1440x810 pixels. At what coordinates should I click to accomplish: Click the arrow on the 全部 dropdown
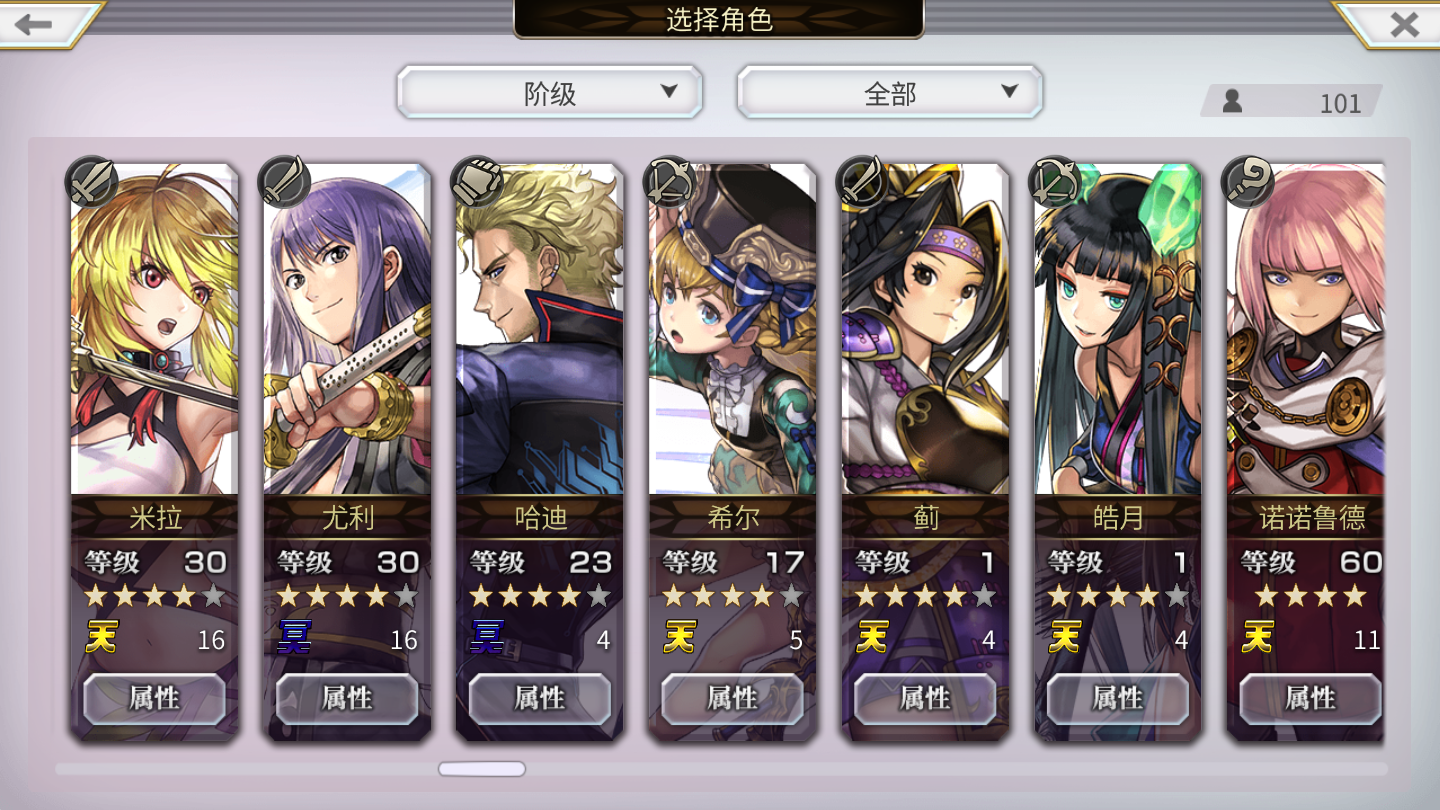[x=1009, y=91]
